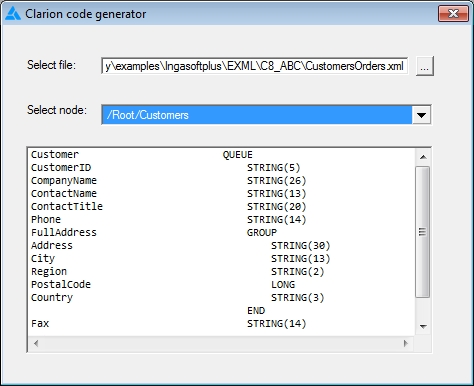Click the STRING(5) type
This screenshot has width=474, height=386.
pos(274,168)
